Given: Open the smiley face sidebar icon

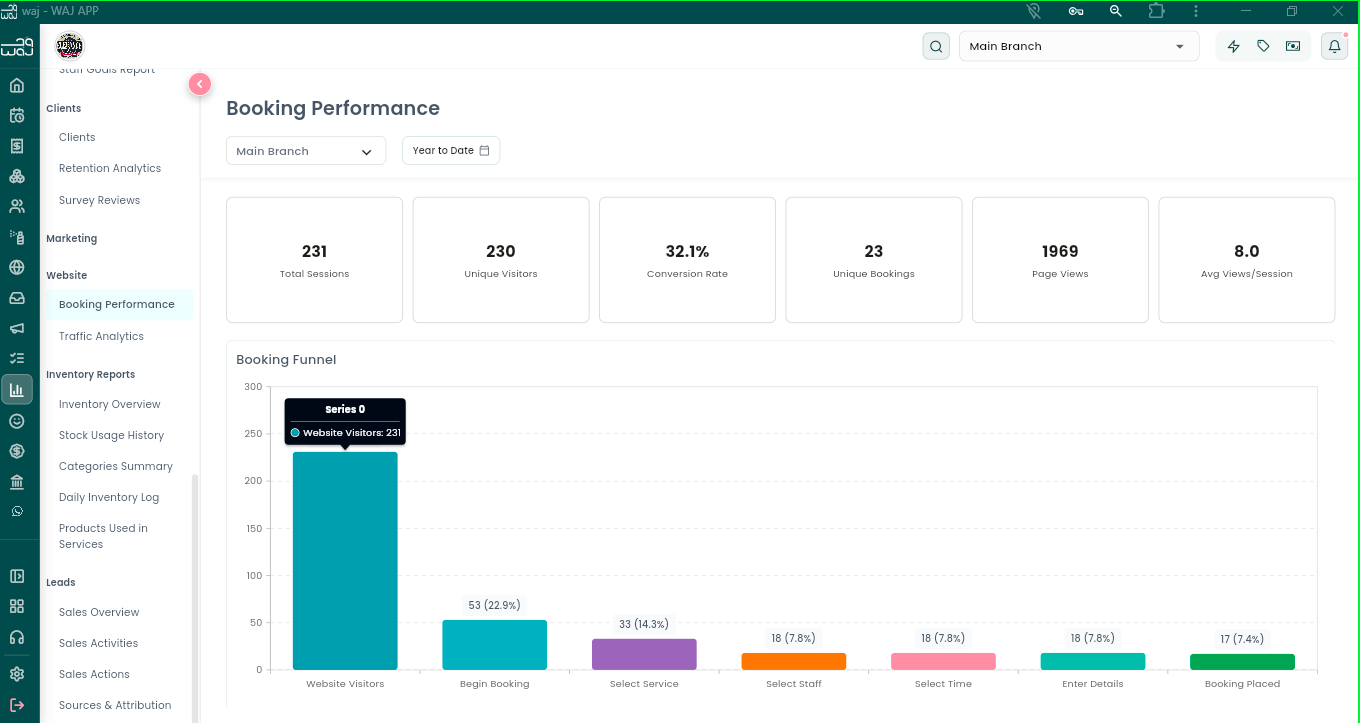Looking at the screenshot, I should coord(16,421).
